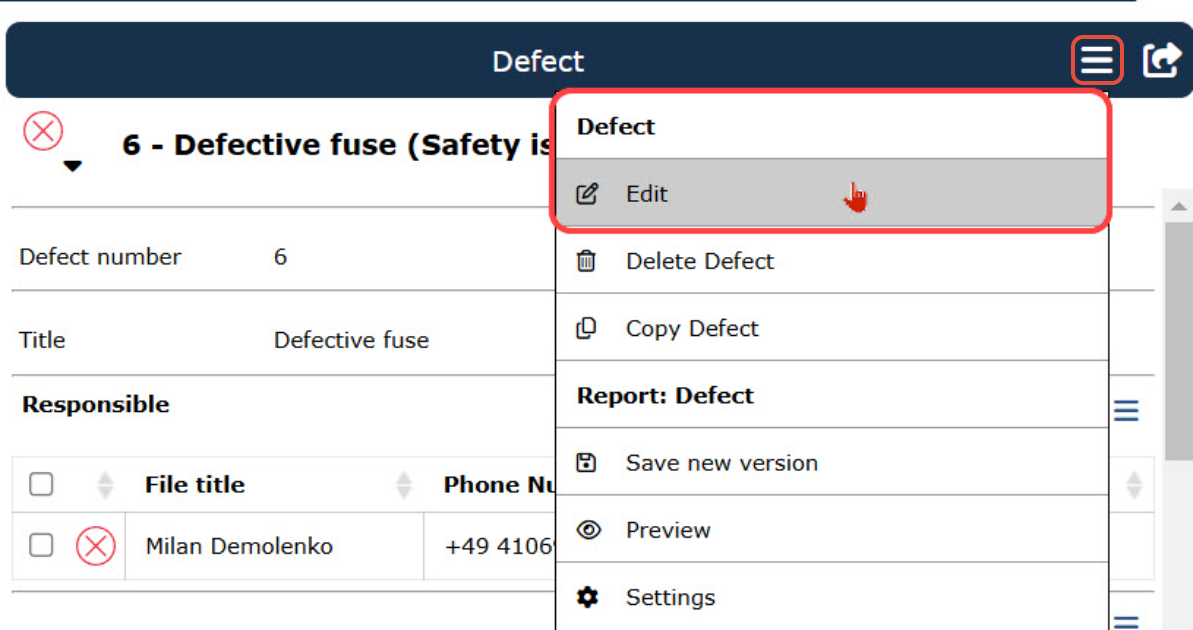Image resolution: width=1193 pixels, height=630 pixels.
Task: Click the Defective fuse title value
Action: [351, 340]
